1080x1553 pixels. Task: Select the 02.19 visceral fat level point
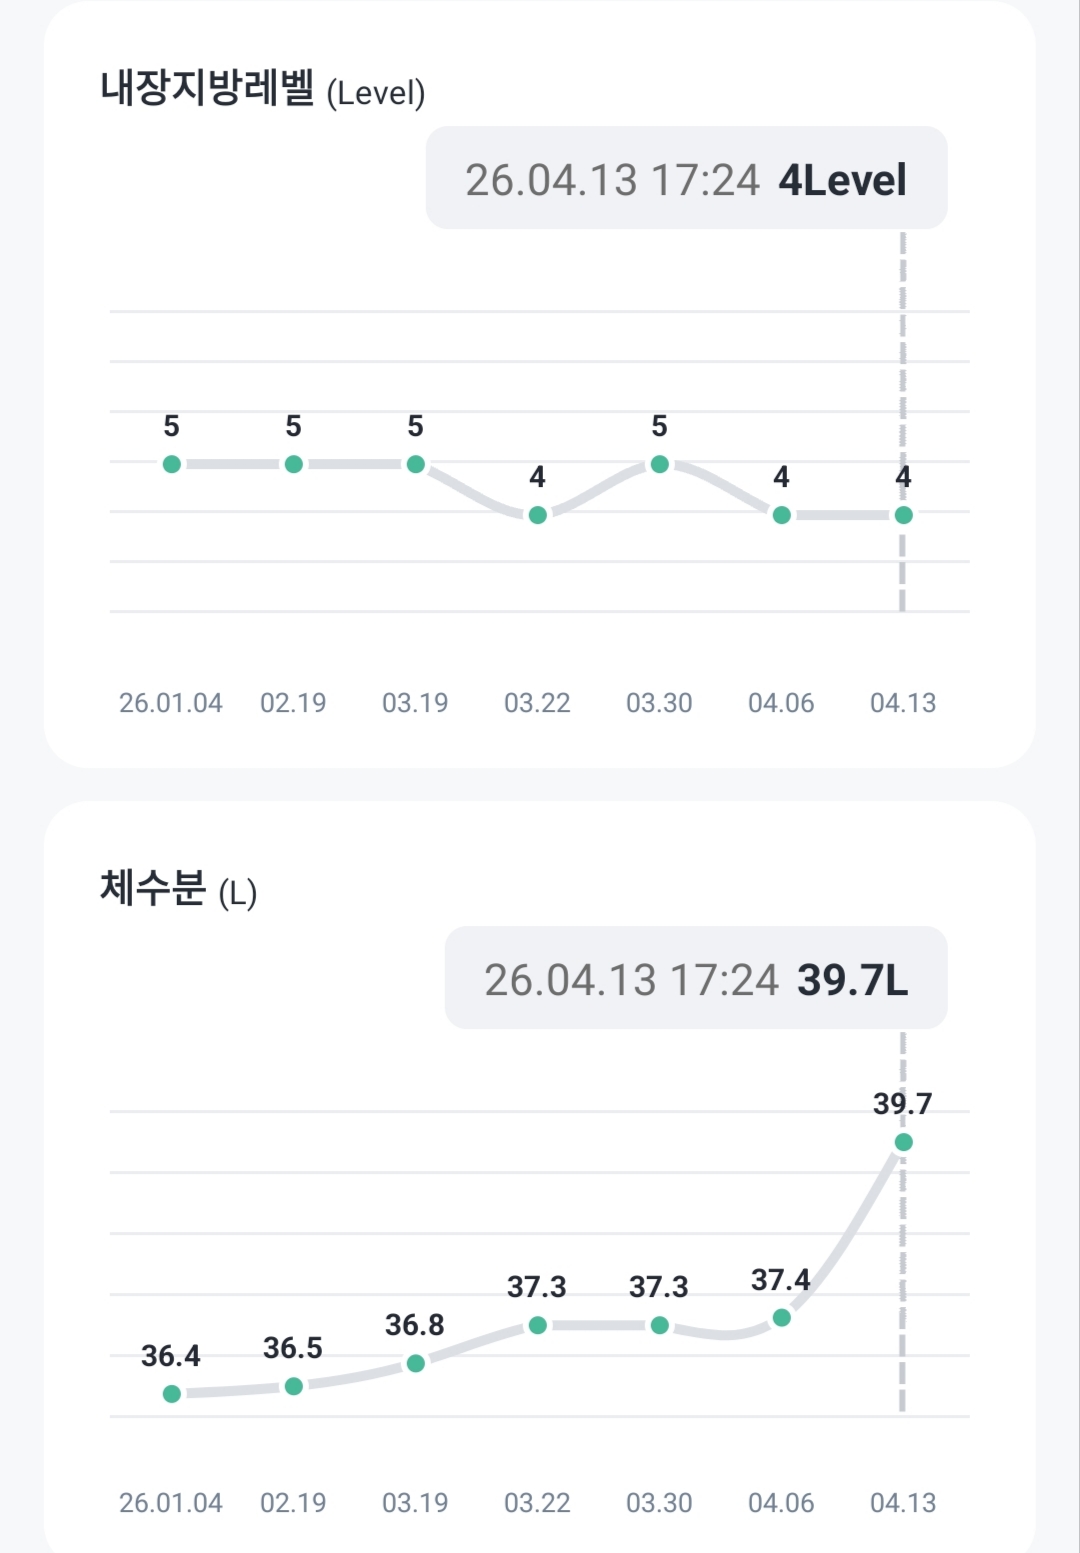tap(294, 464)
